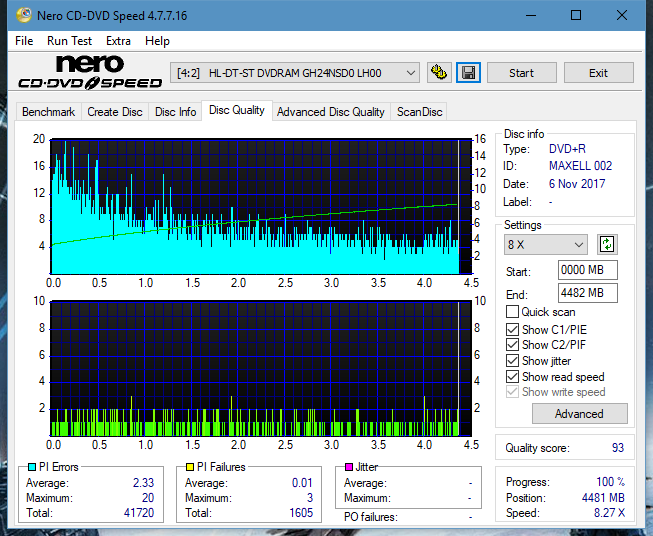Toggle Show C1/PIE checkbox
This screenshot has width=653, height=536.
click(512, 329)
